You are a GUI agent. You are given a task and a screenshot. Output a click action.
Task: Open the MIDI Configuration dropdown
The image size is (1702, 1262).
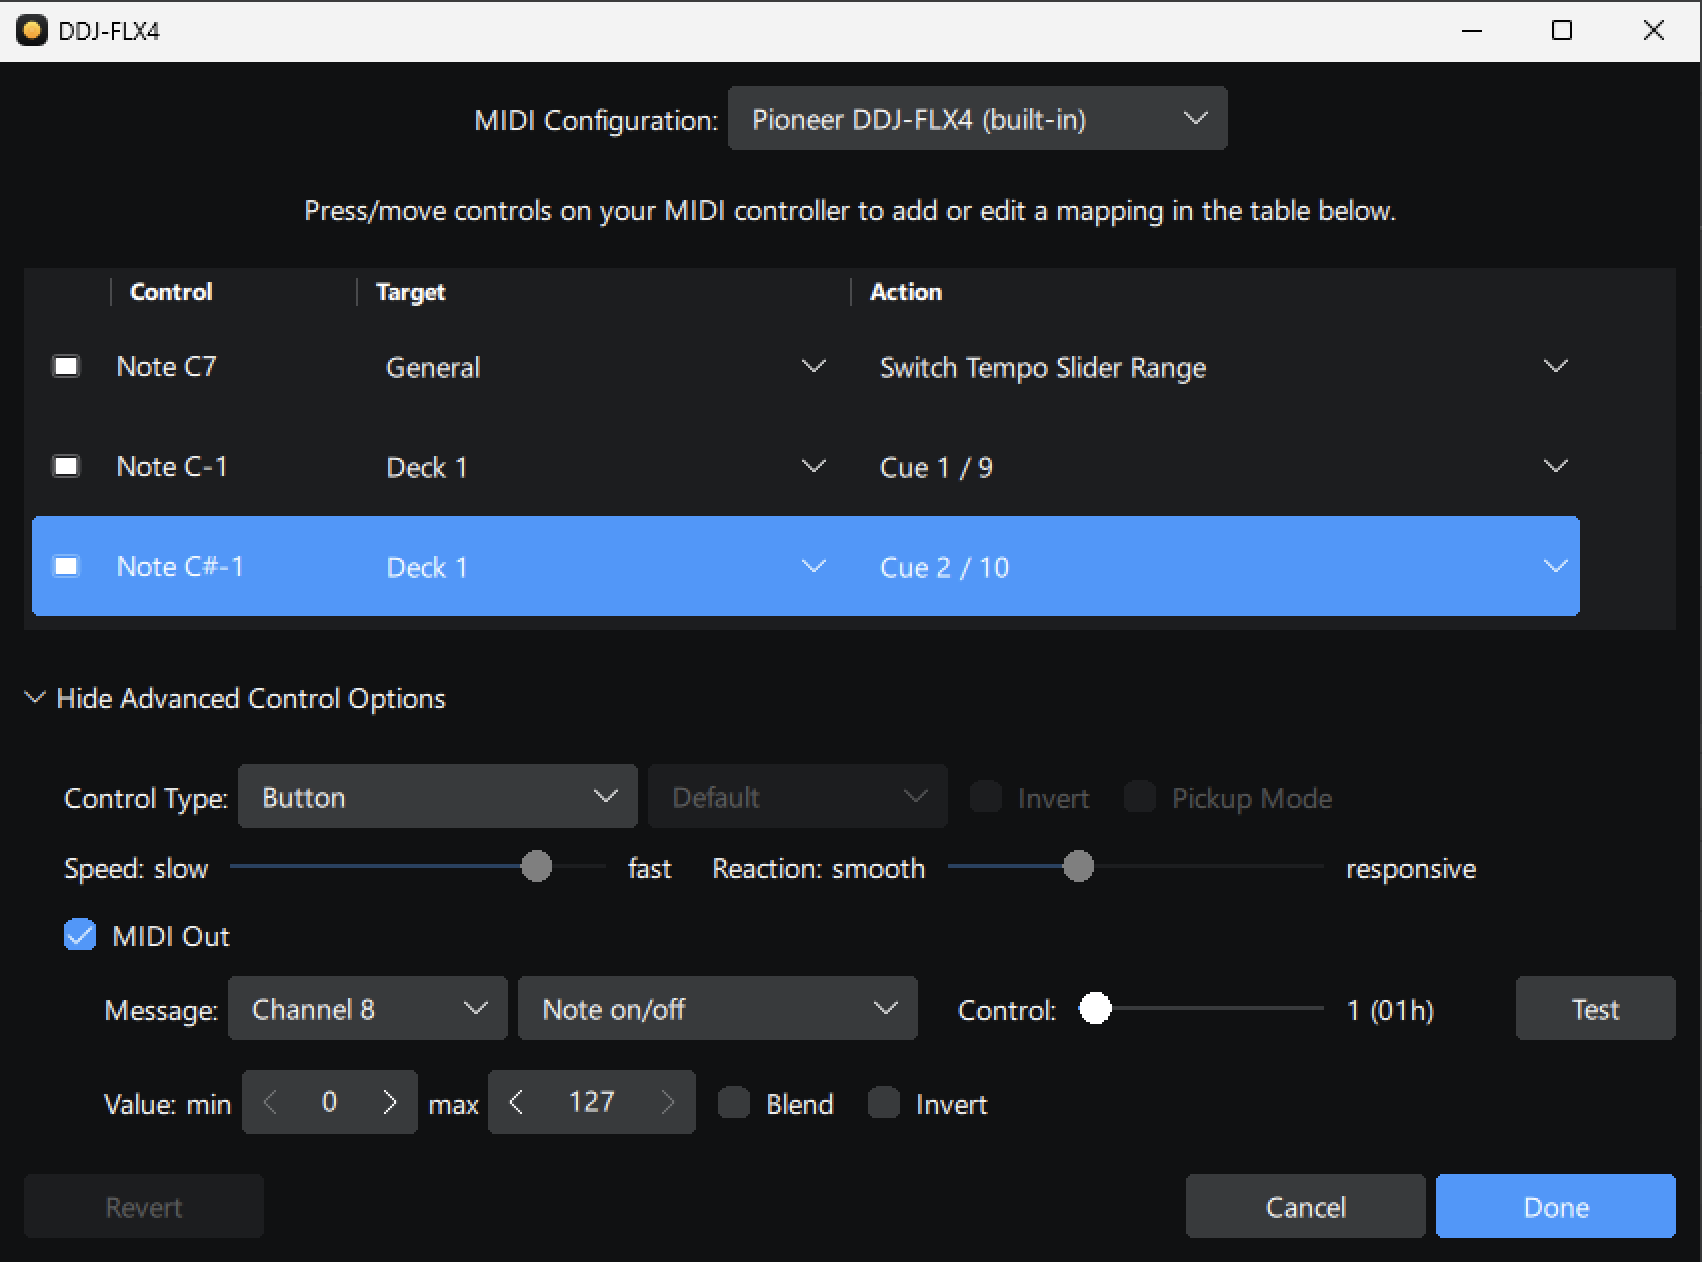977,118
